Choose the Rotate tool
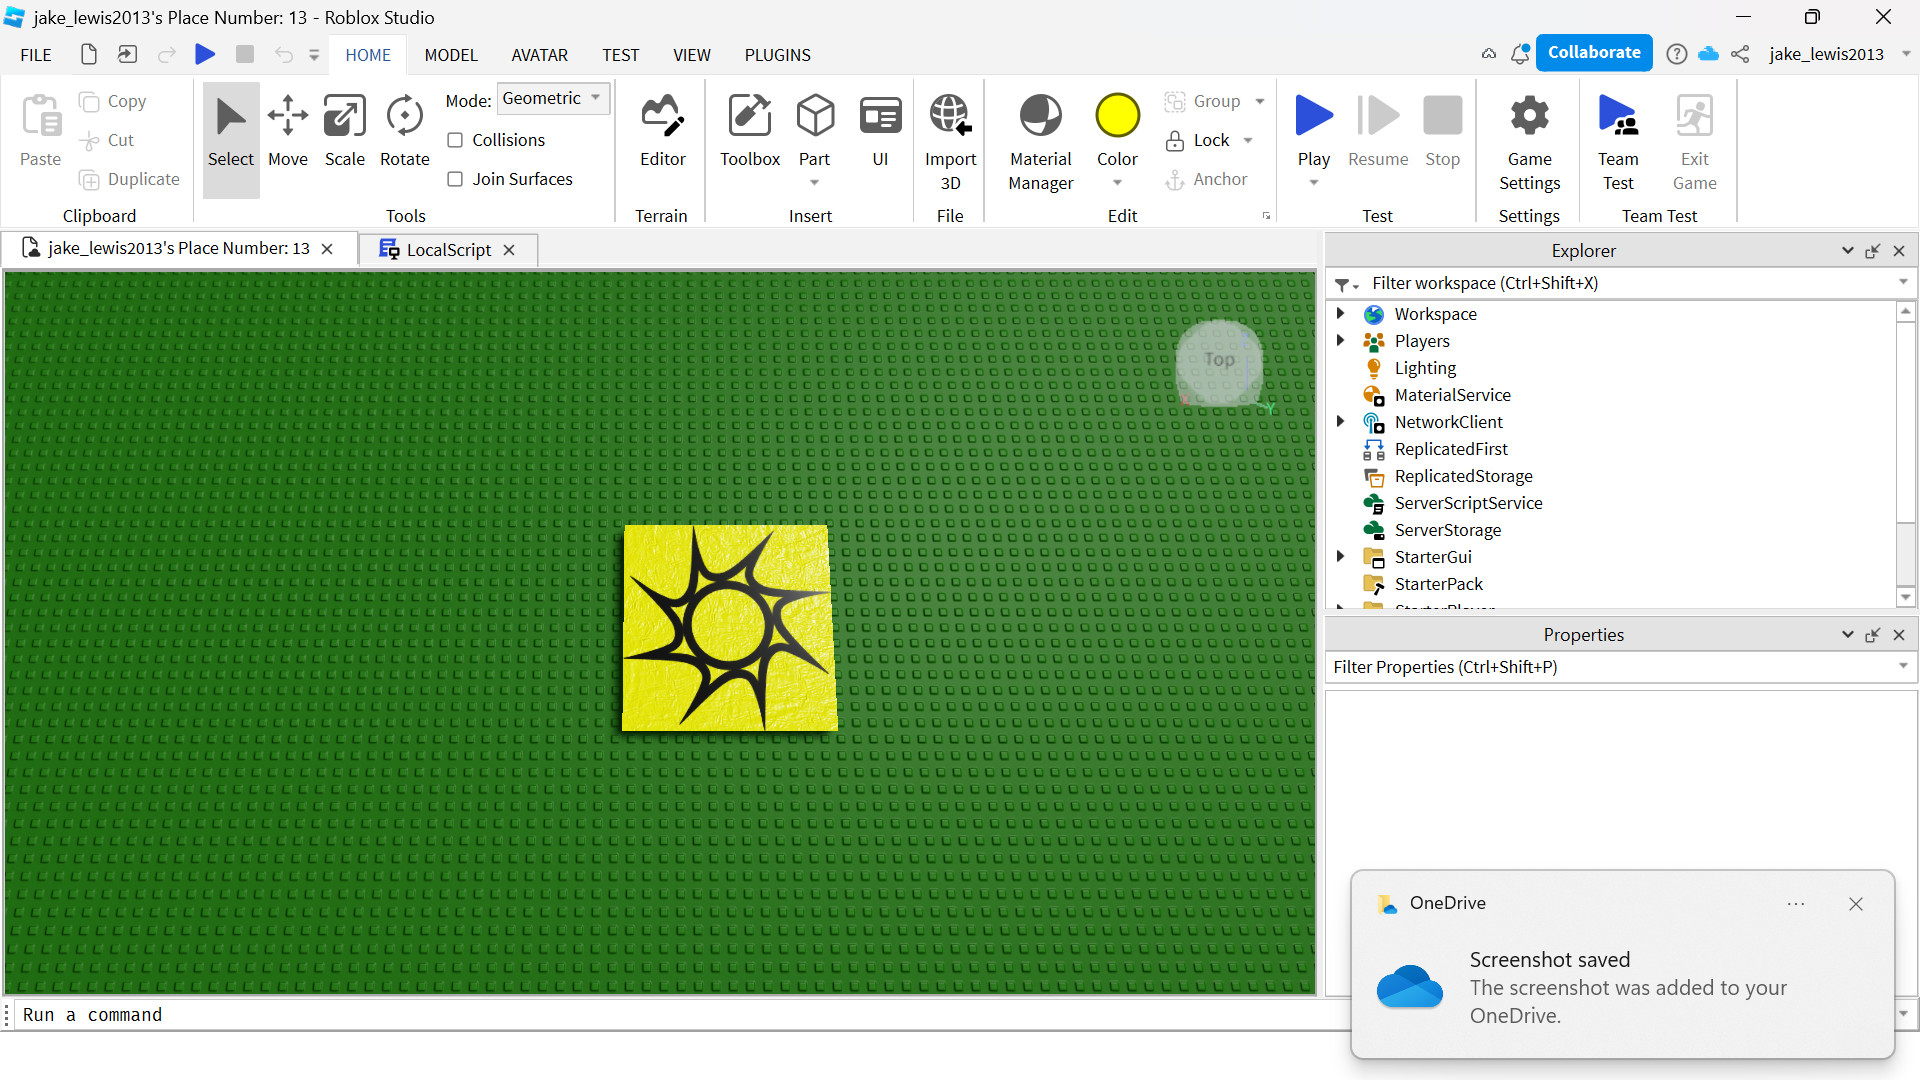The image size is (1920, 1080). [404, 130]
